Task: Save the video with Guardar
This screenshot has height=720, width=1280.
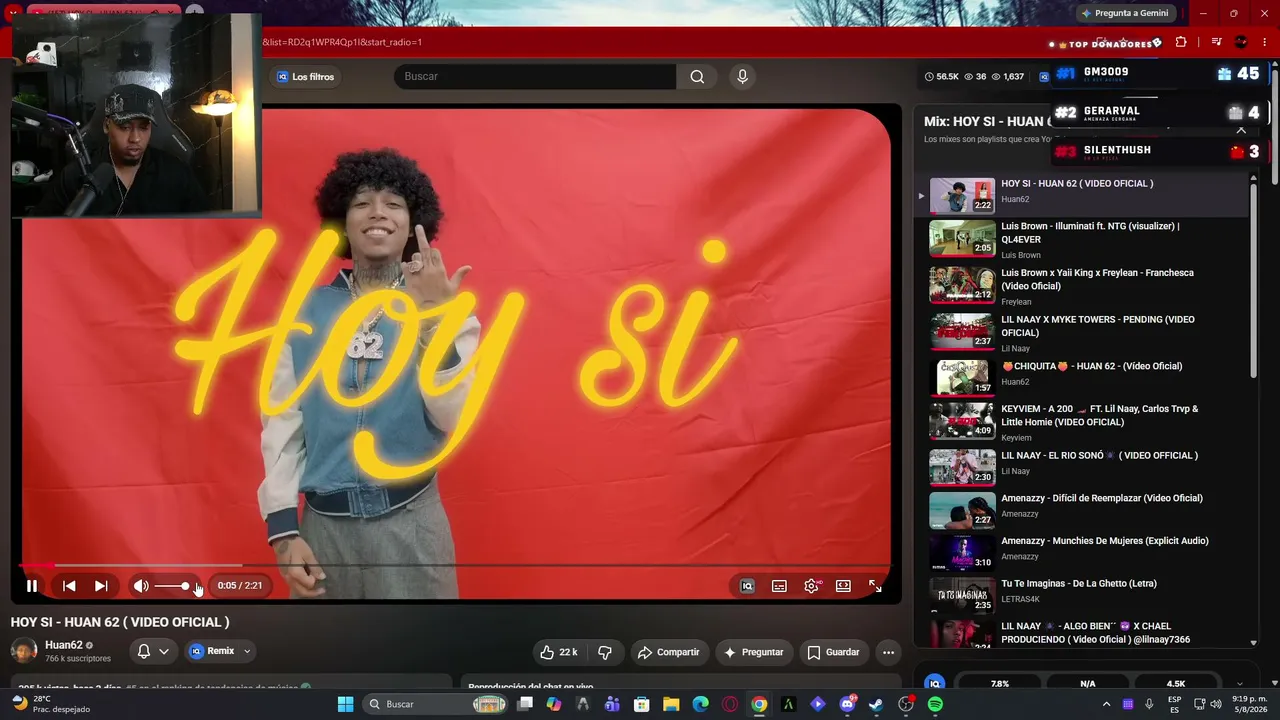Action: click(833, 652)
